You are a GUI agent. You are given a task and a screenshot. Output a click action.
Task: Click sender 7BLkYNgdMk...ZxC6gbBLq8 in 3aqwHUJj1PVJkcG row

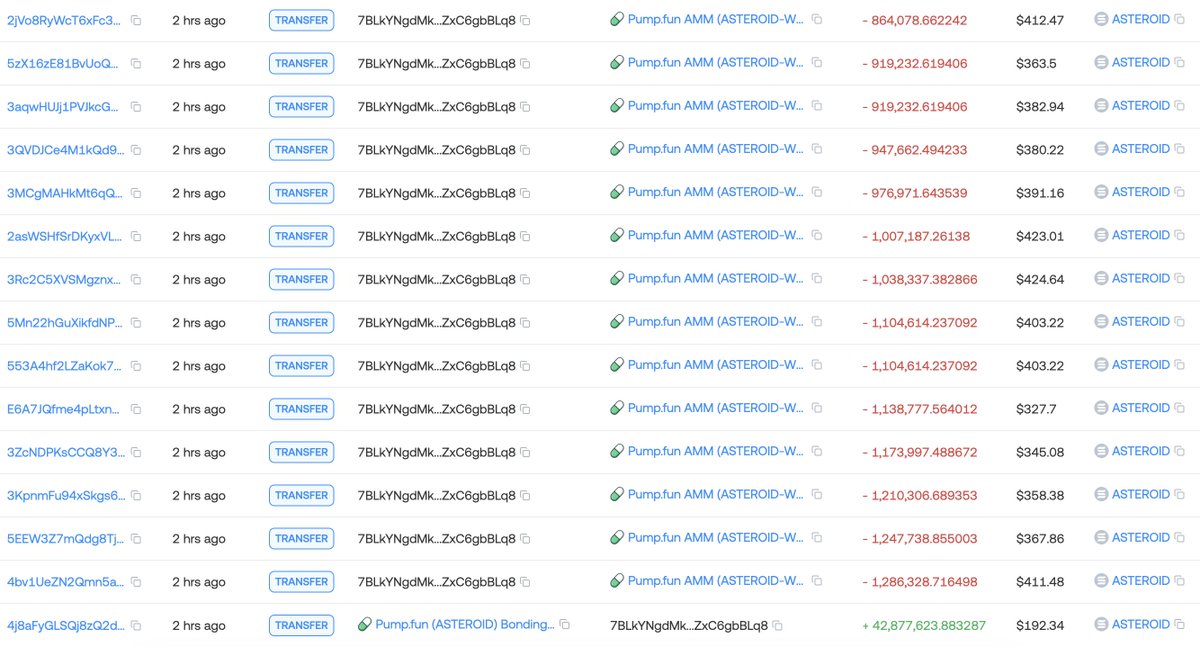pos(436,107)
